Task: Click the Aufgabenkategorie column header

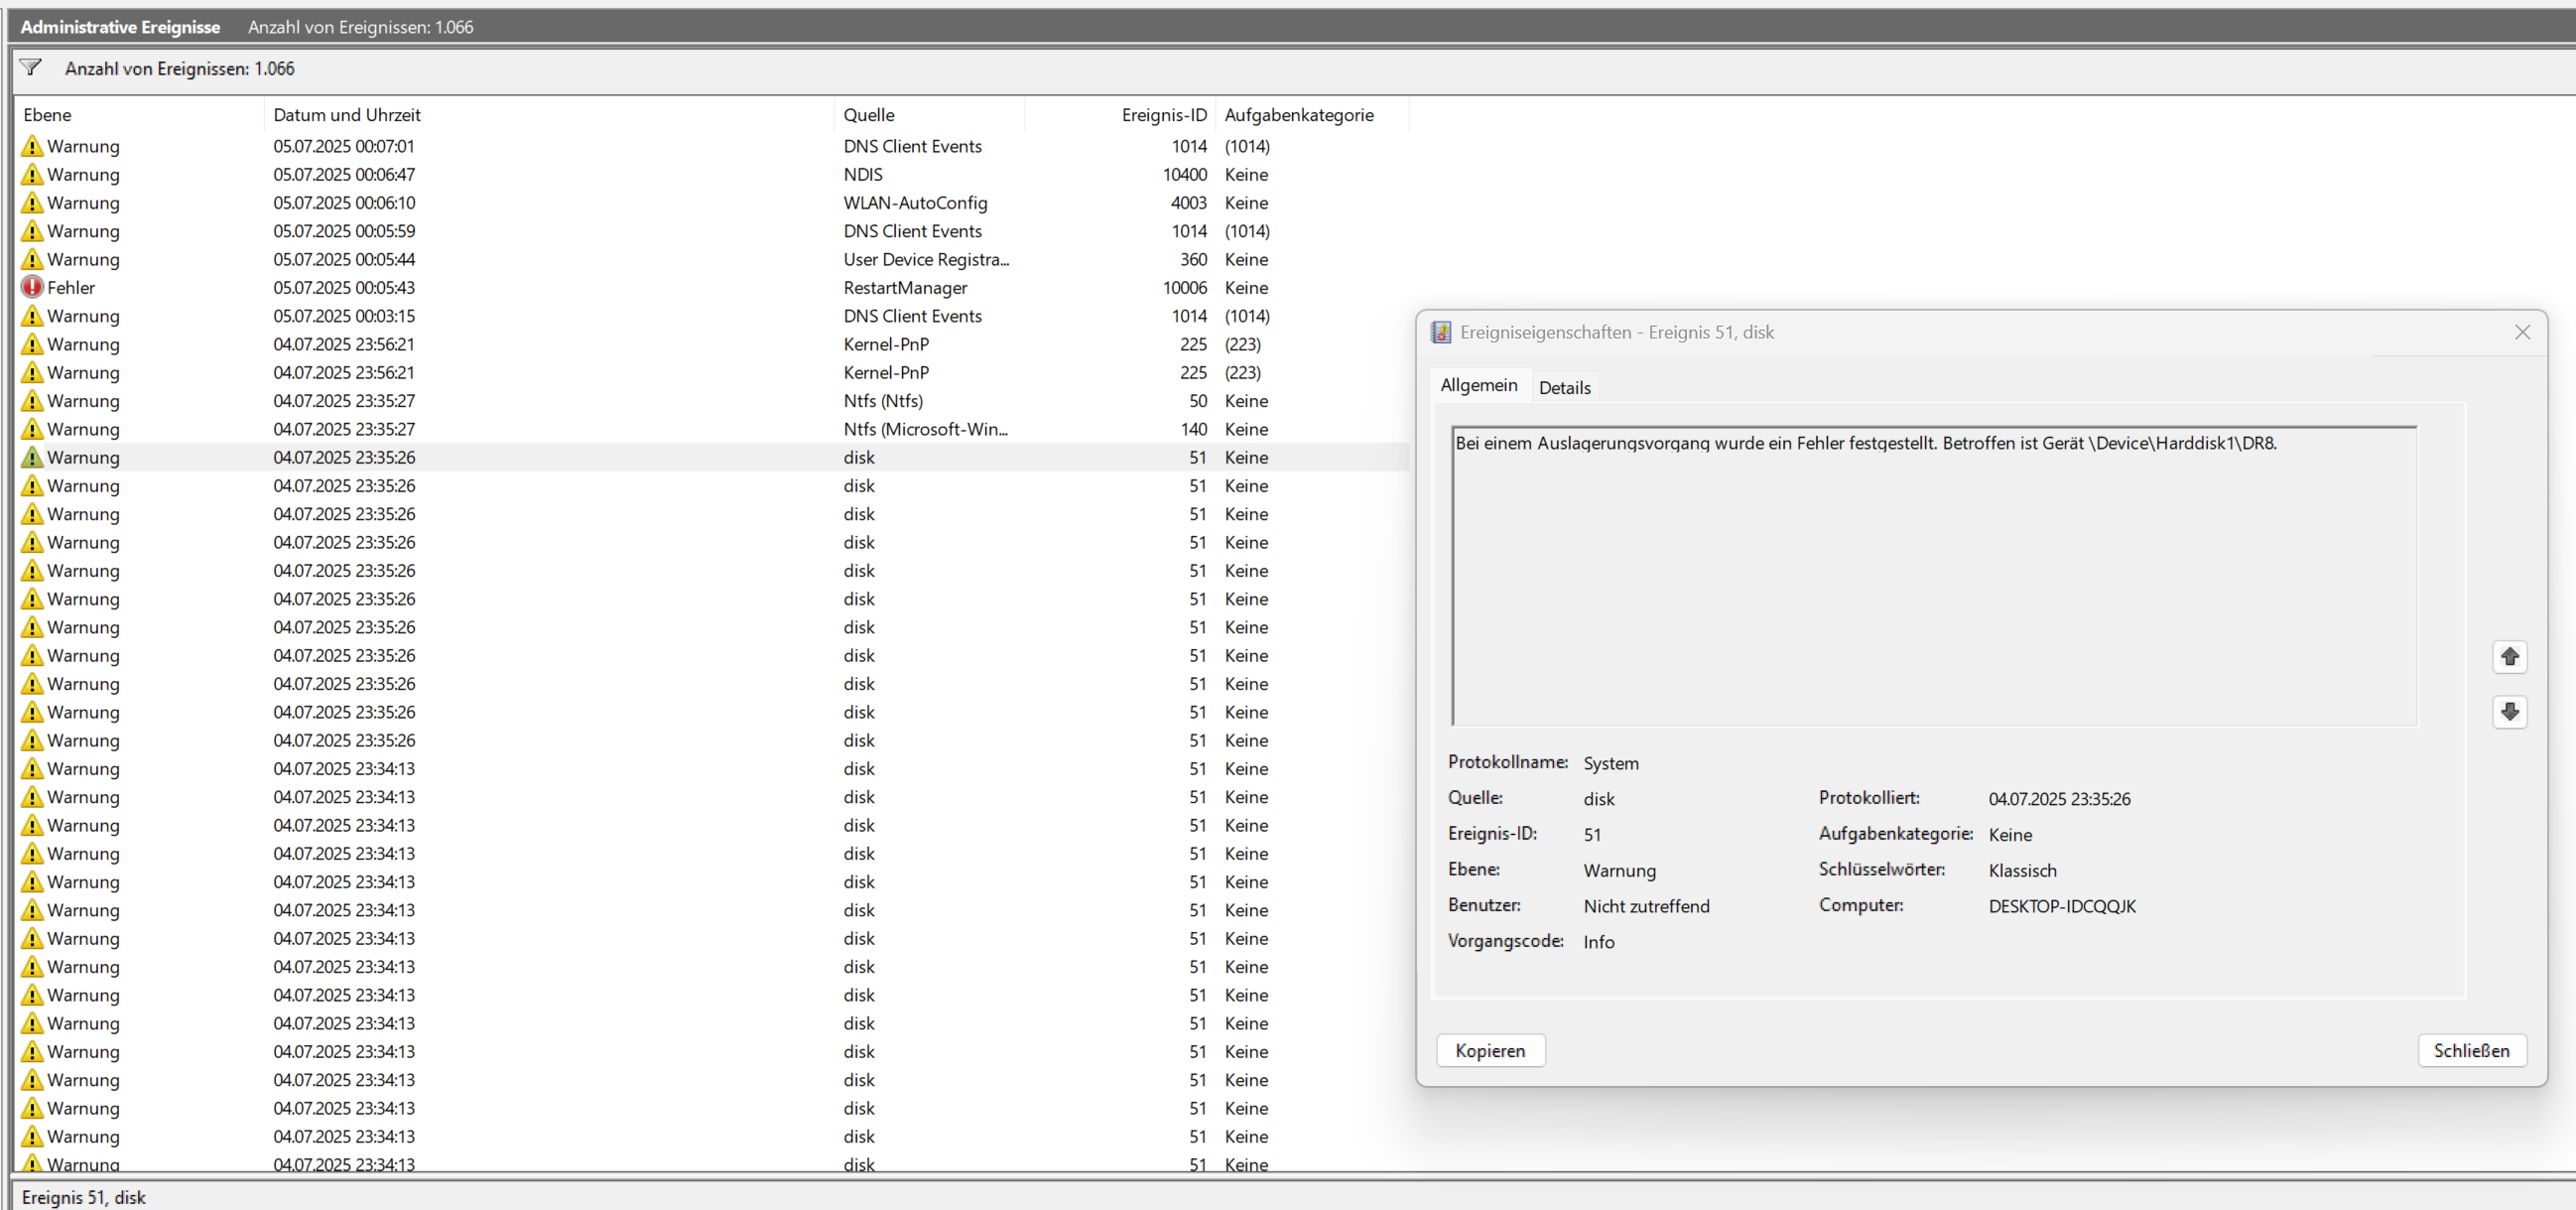Action: coord(1298,115)
